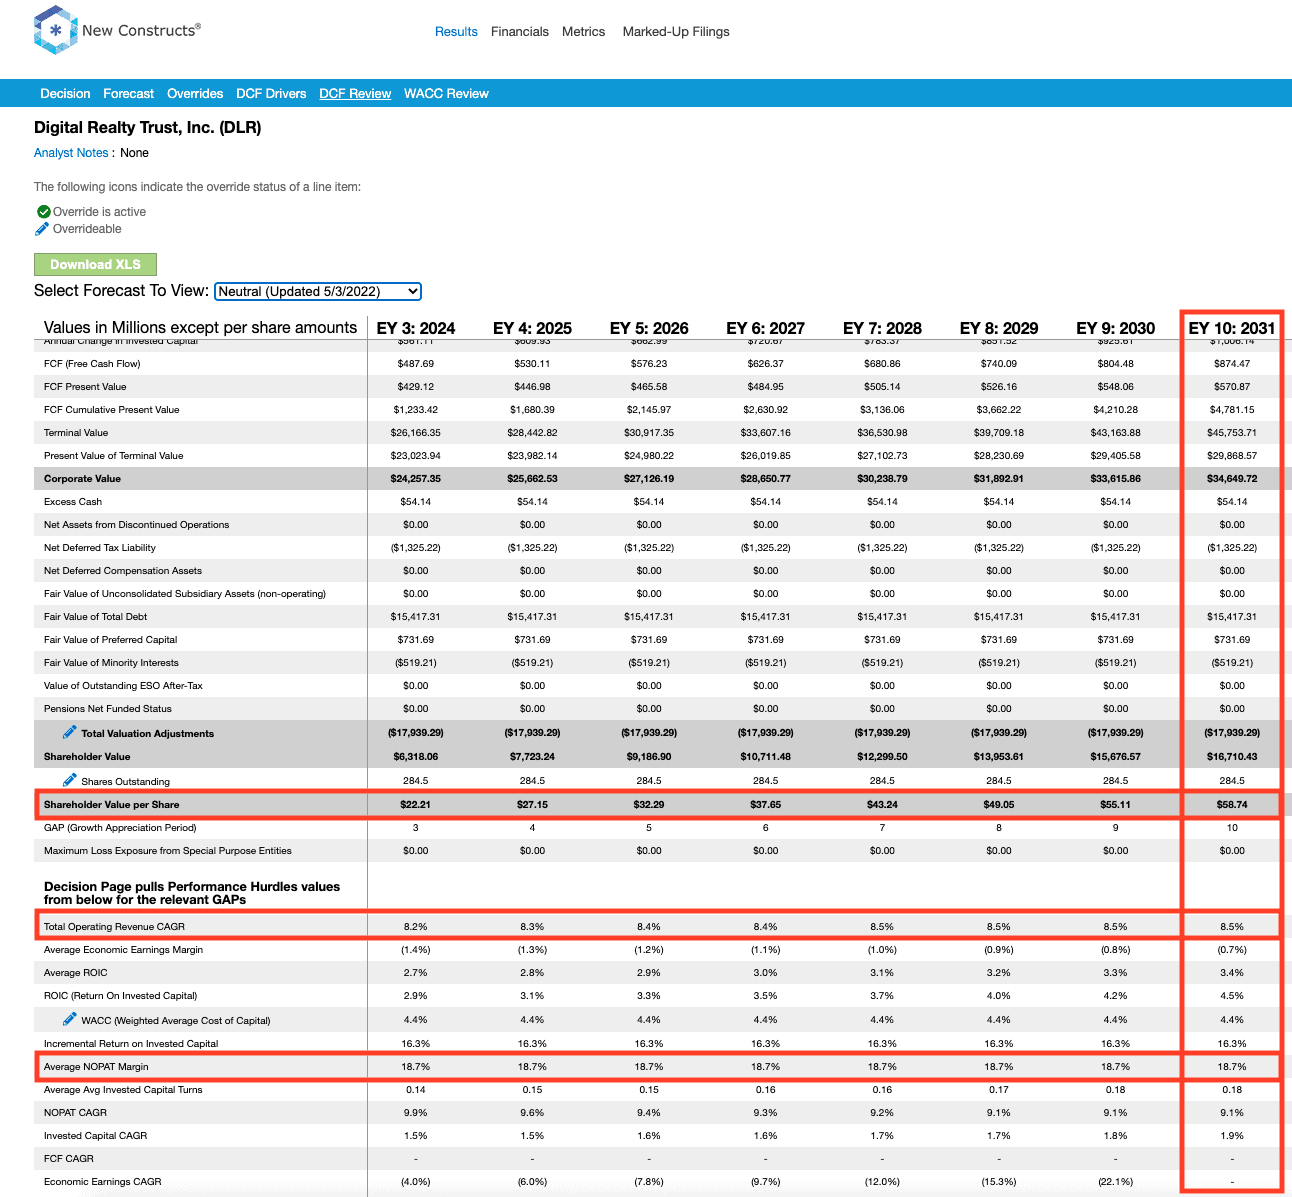
Task: Switch to the Decision tab
Action: coord(65,94)
